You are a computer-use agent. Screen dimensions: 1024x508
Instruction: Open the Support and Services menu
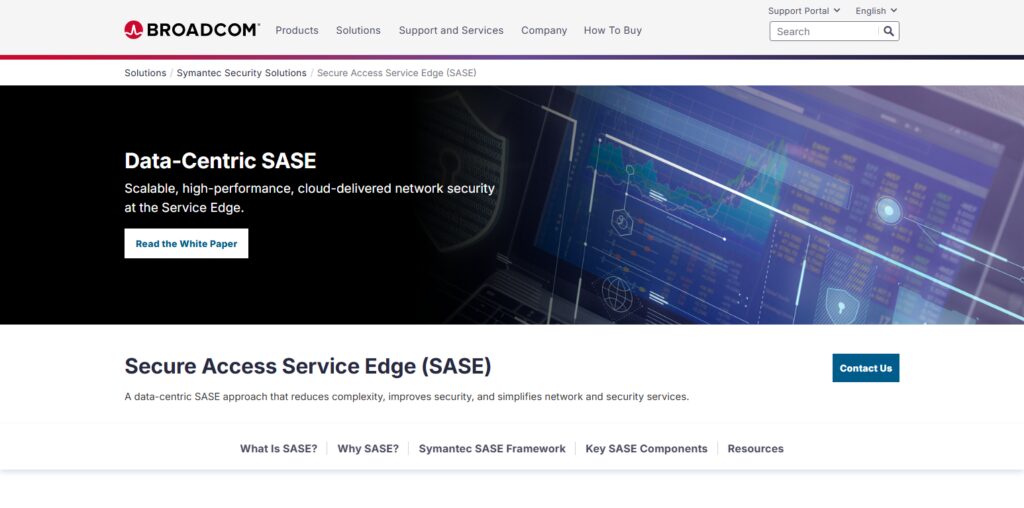[451, 30]
